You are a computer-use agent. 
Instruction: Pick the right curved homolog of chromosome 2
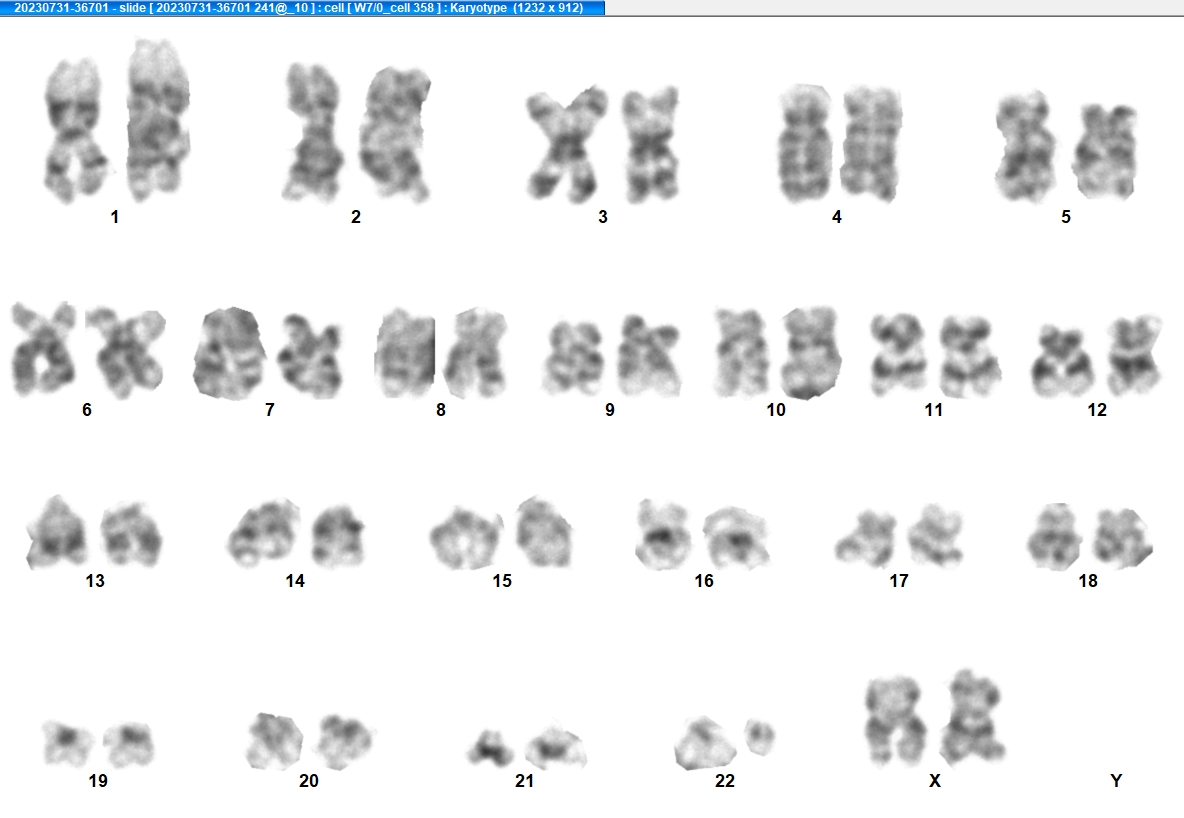point(394,134)
